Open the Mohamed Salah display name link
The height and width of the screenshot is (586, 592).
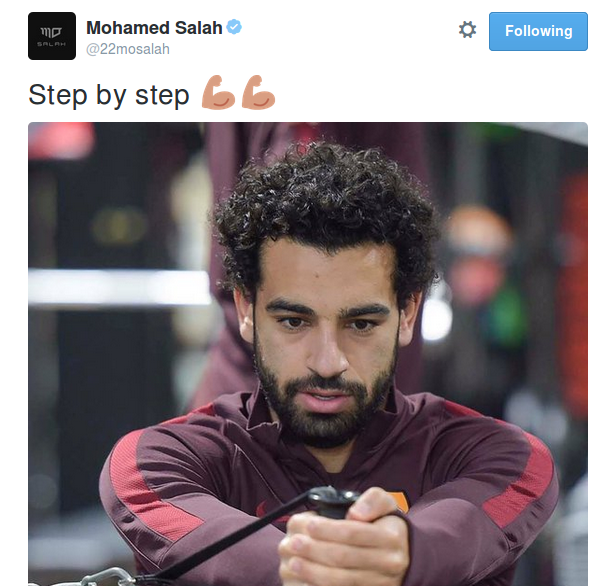(x=154, y=28)
